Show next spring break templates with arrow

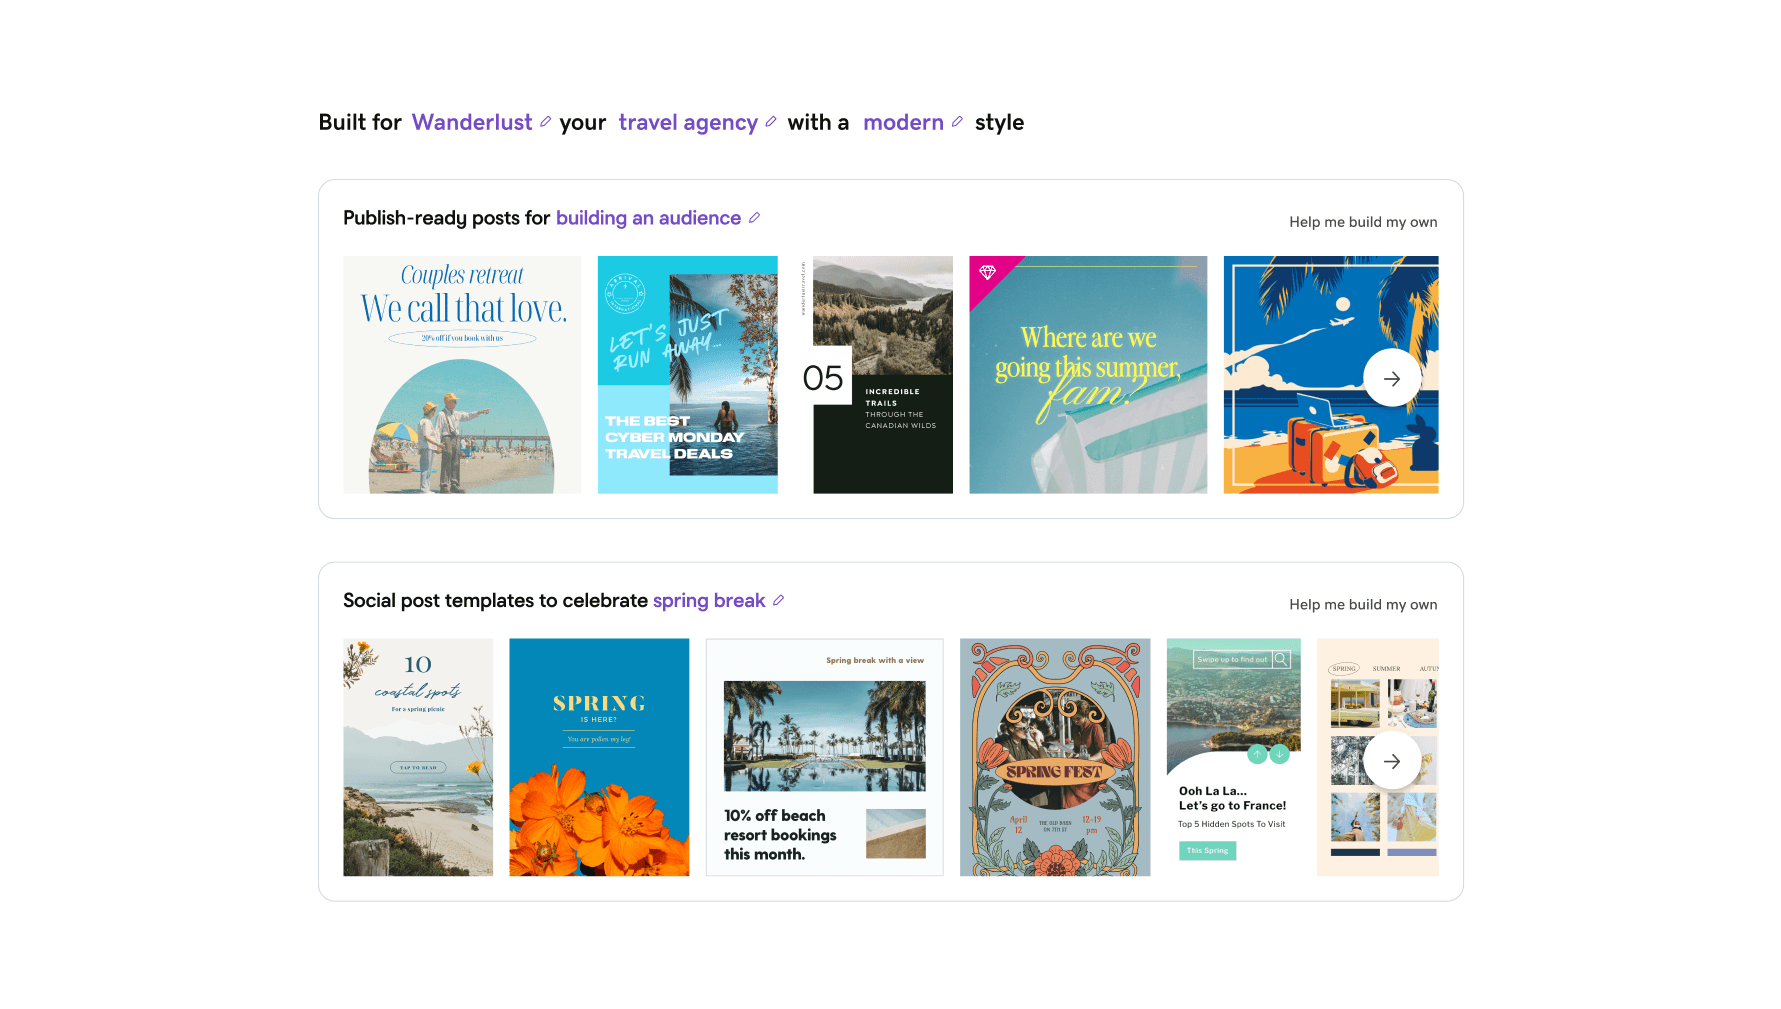tap(1392, 762)
